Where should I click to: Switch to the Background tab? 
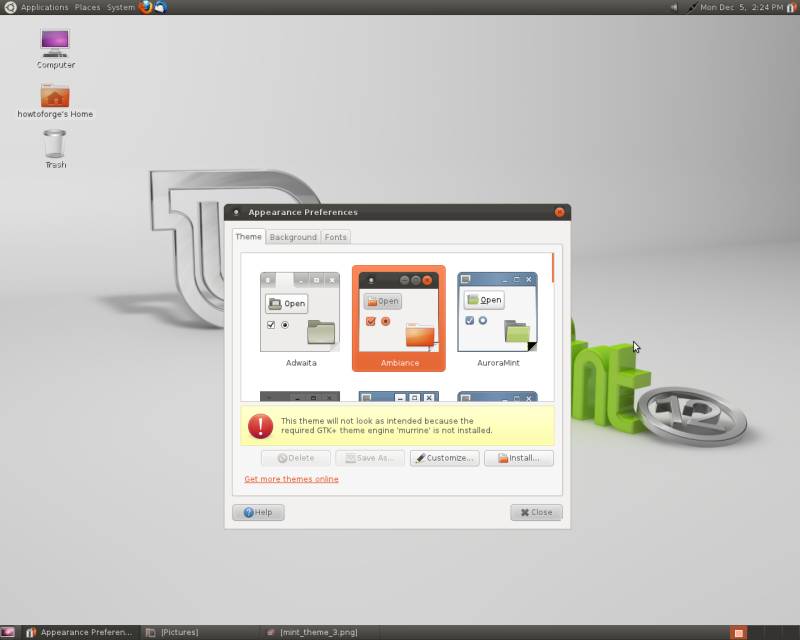pos(293,237)
